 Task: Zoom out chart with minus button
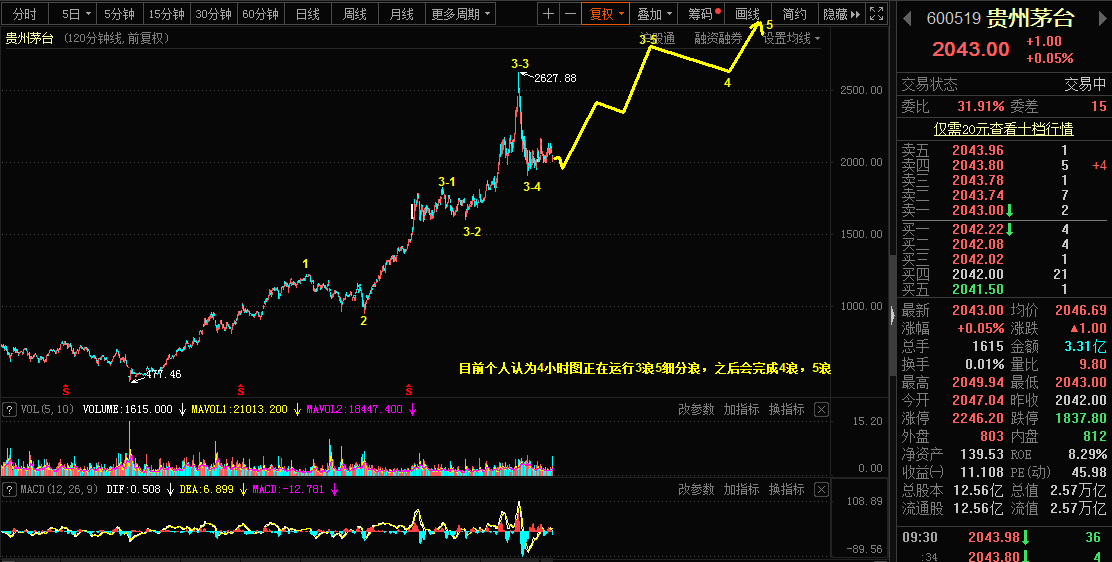pyautogui.click(x=569, y=13)
